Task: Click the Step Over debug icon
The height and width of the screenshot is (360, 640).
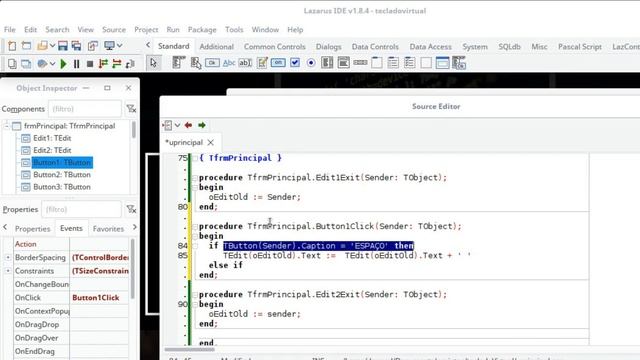Action: [117, 64]
